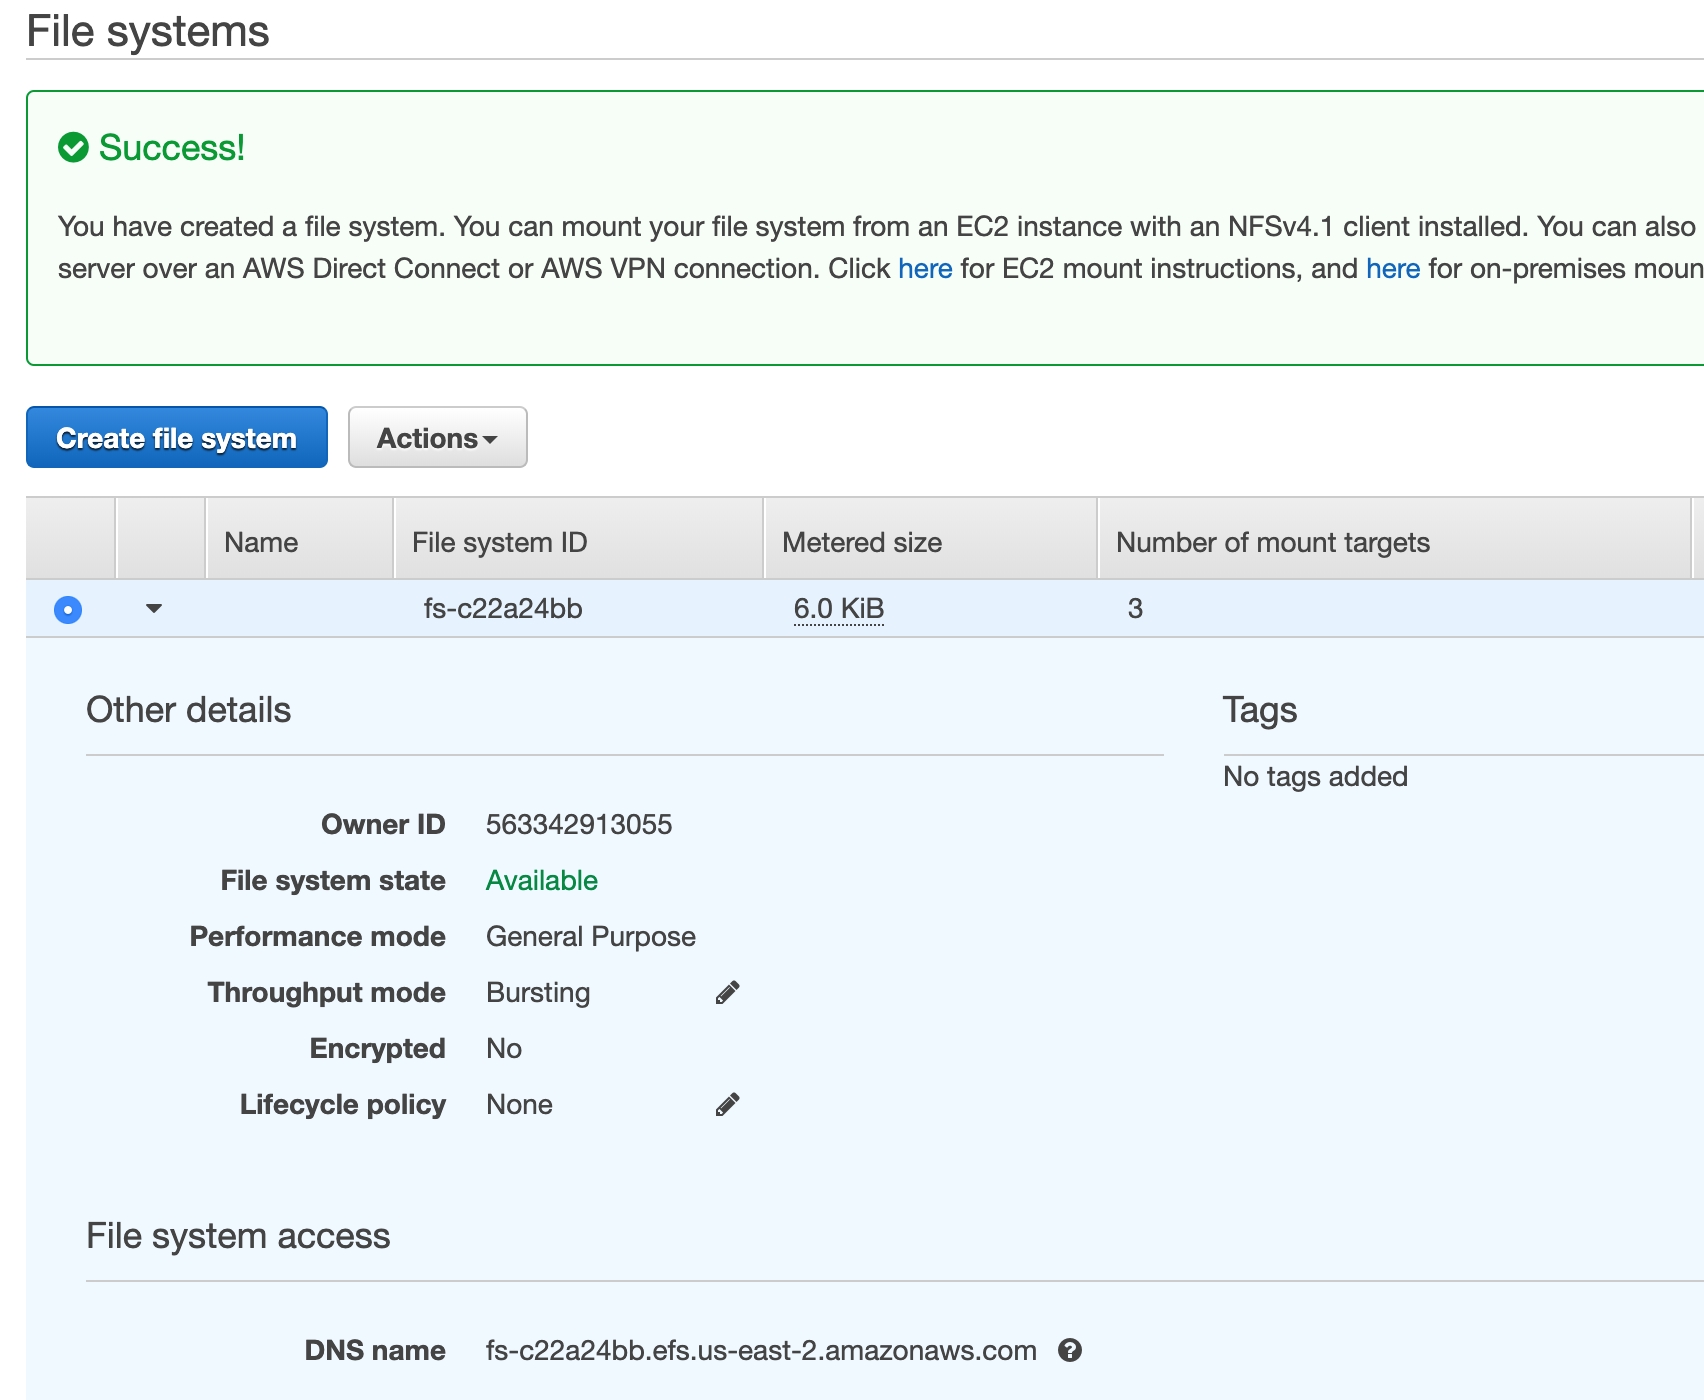Click the 6.0 KiB metered size value
Screen dimensions: 1704x1400
(838, 608)
